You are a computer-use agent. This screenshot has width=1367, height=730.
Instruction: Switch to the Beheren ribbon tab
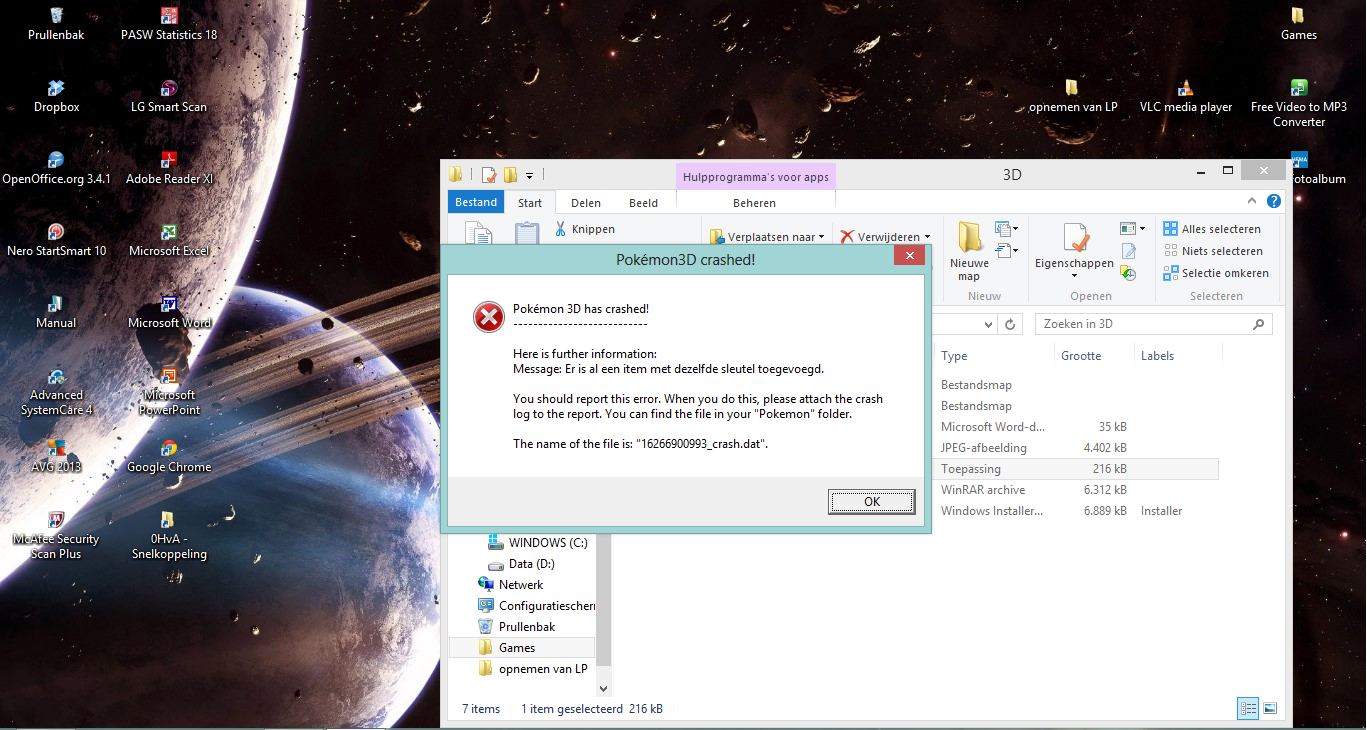pos(754,203)
